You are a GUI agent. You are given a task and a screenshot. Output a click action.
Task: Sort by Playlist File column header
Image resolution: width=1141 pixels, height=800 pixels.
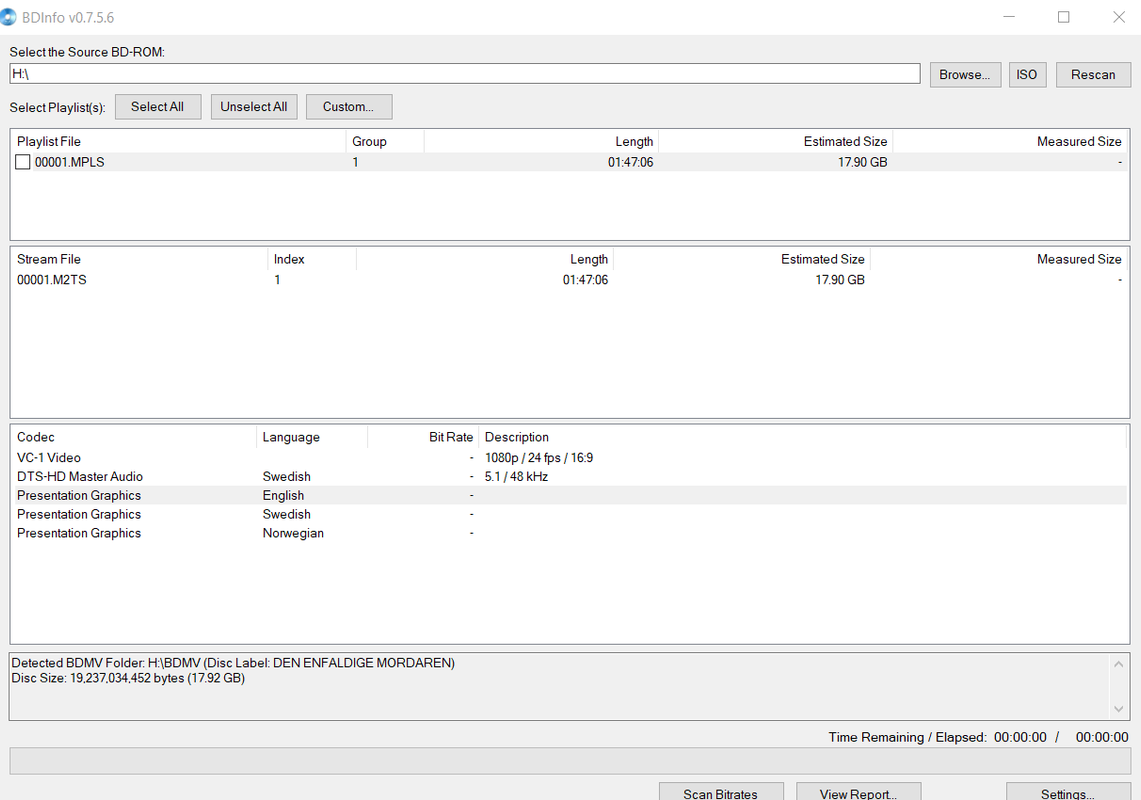[x=178, y=141]
